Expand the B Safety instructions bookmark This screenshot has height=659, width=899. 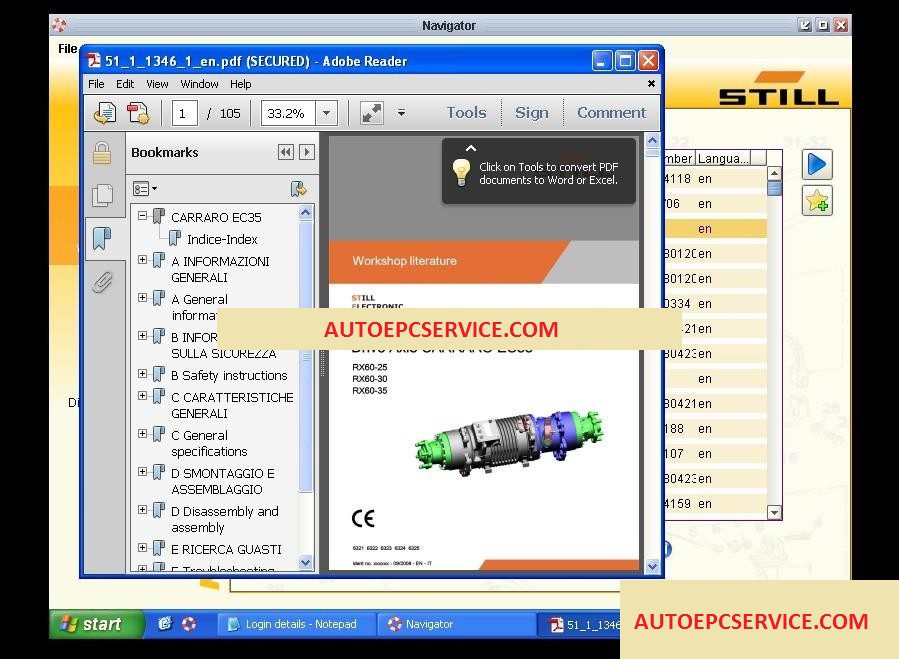tap(142, 374)
